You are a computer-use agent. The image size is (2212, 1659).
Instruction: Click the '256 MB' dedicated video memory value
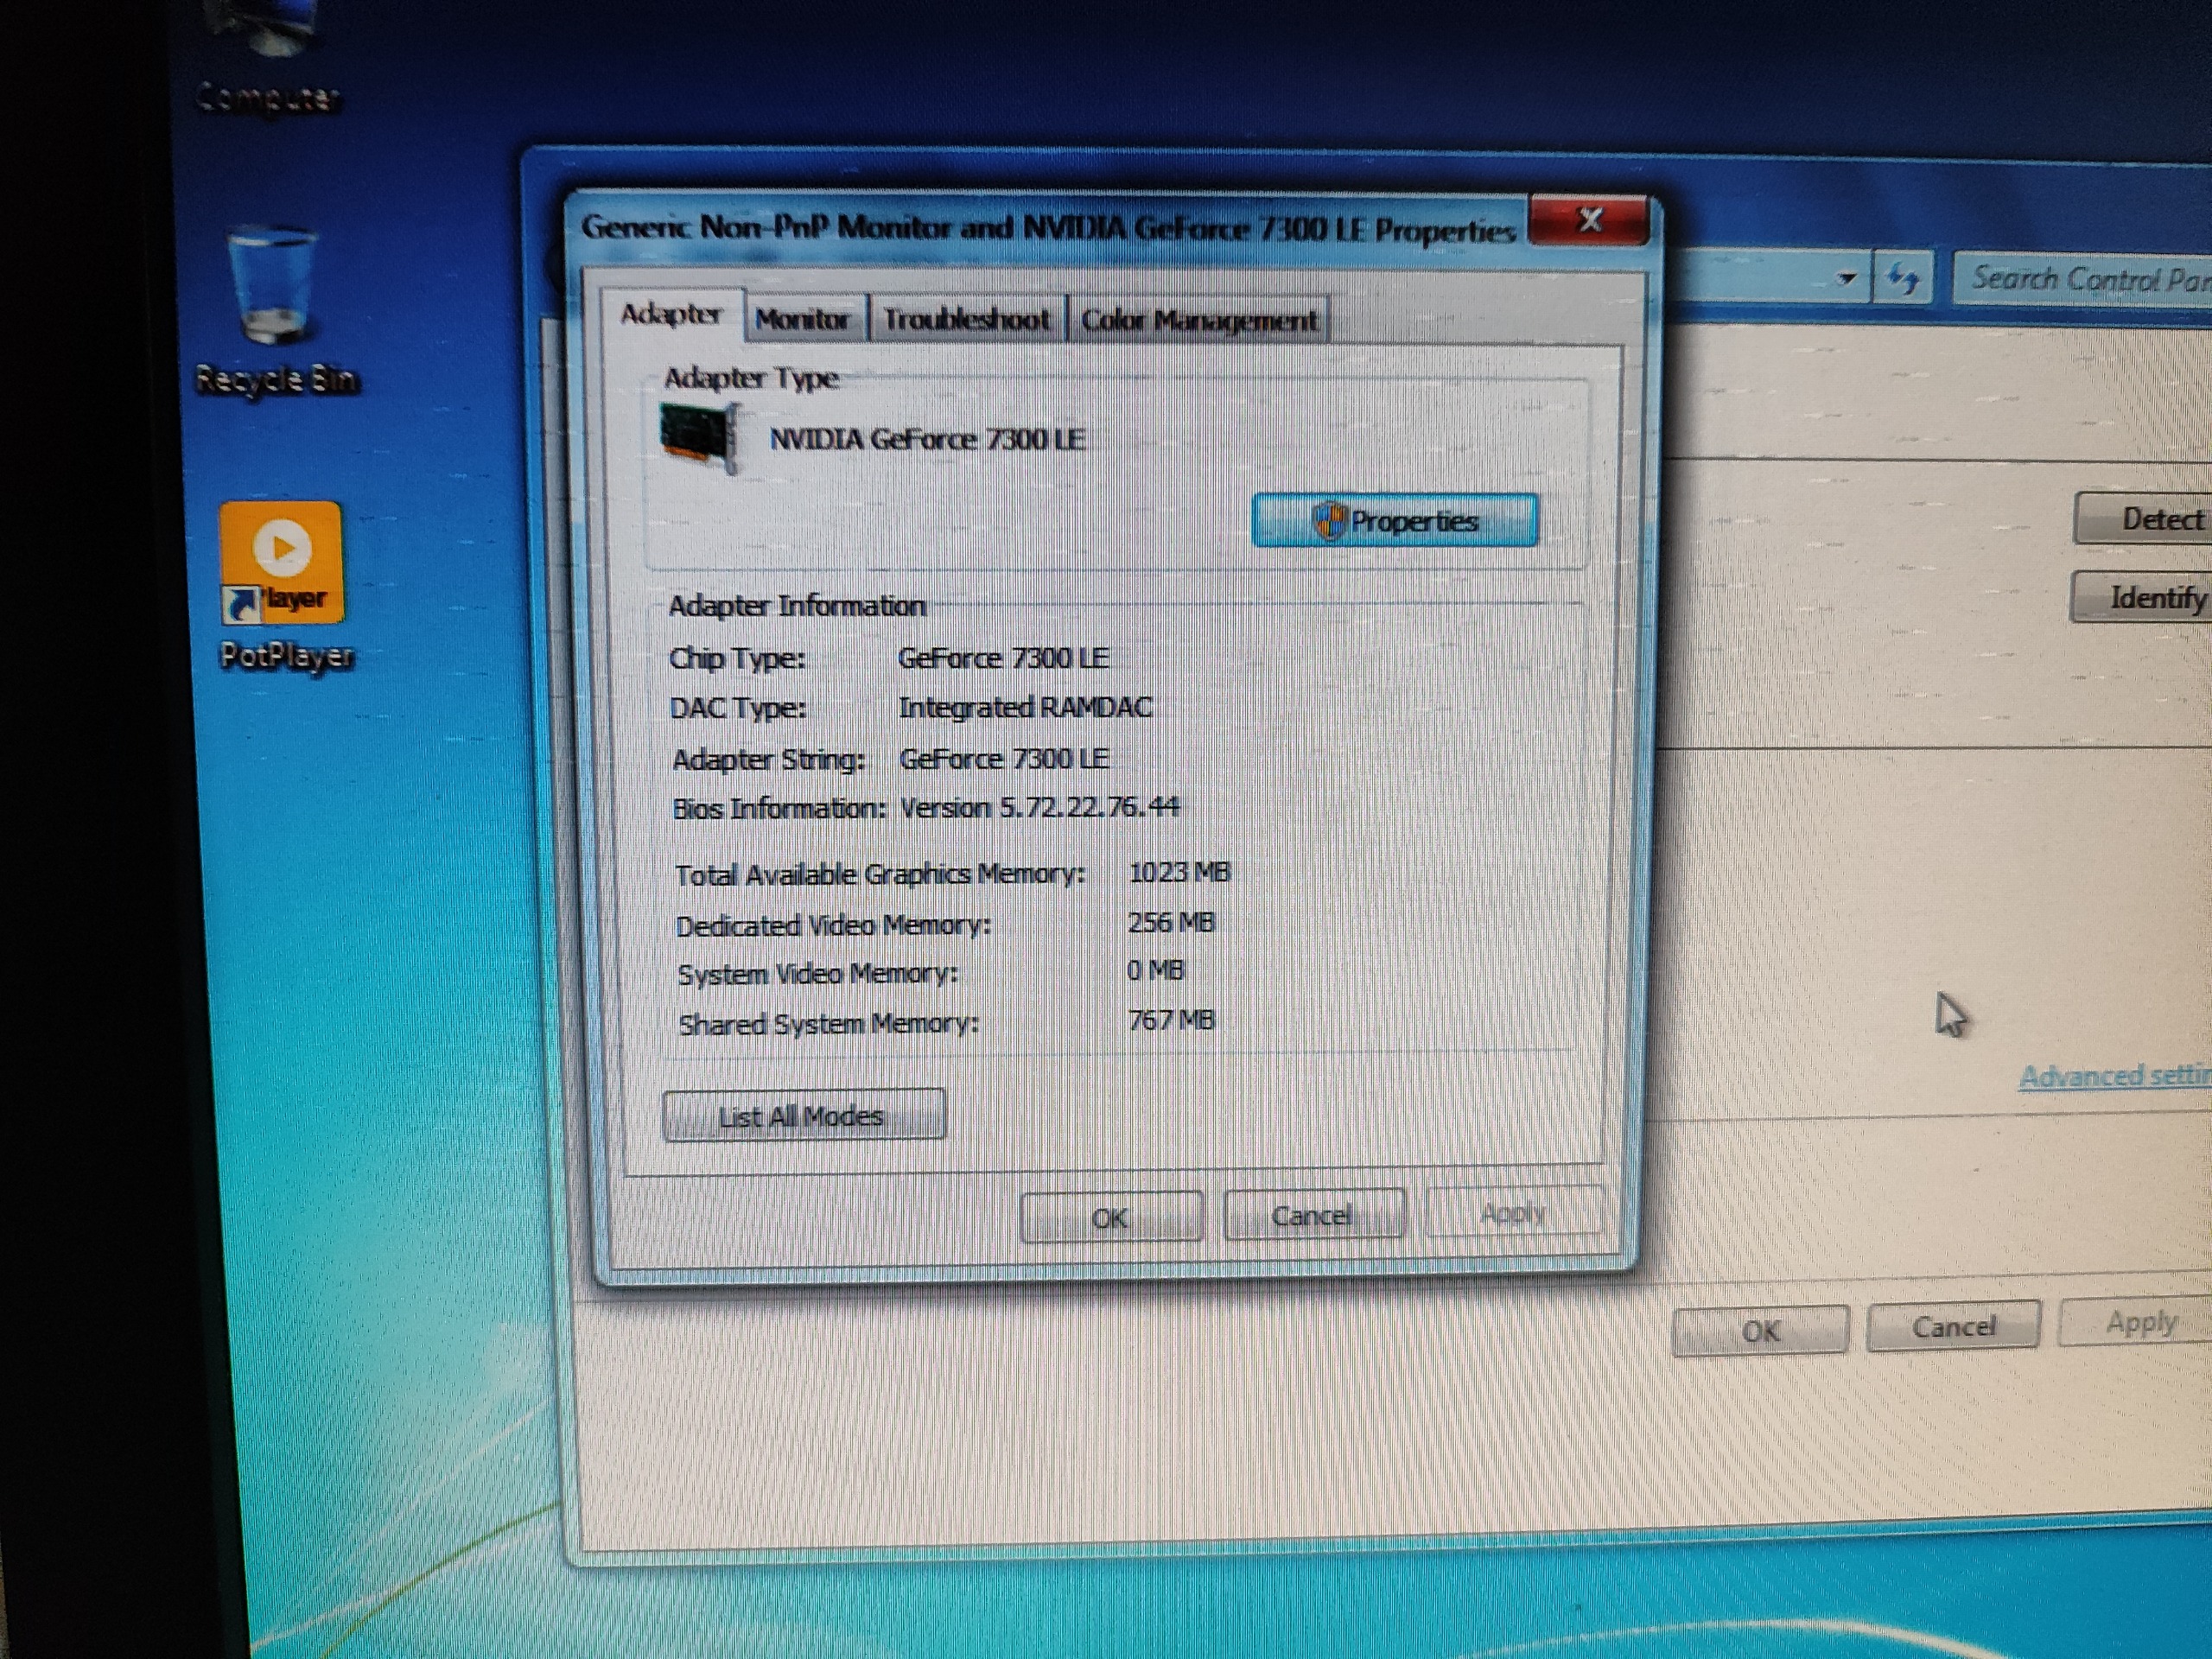click(x=1170, y=922)
